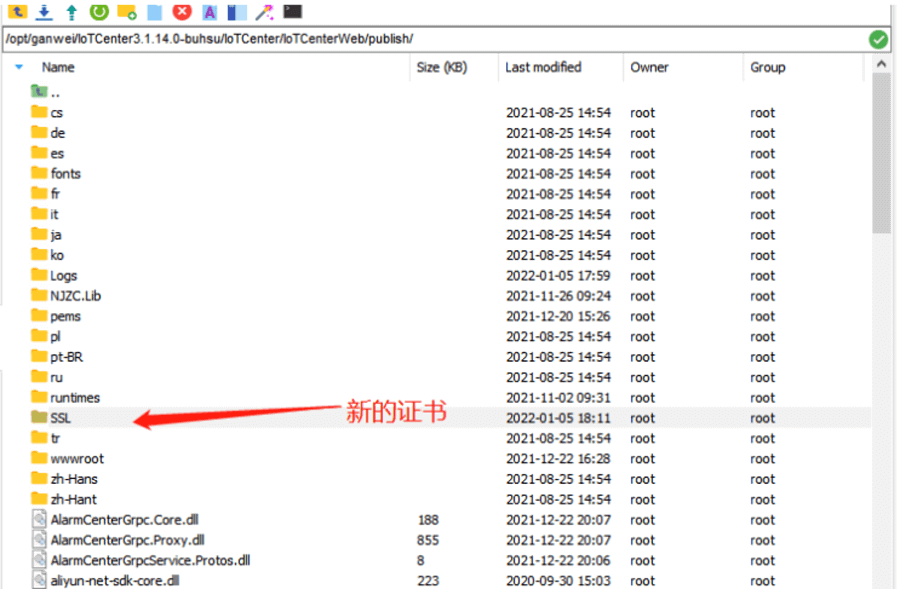Select the fonts folder
The width and height of the screenshot is (900, 589).
[x=65, y=174]
